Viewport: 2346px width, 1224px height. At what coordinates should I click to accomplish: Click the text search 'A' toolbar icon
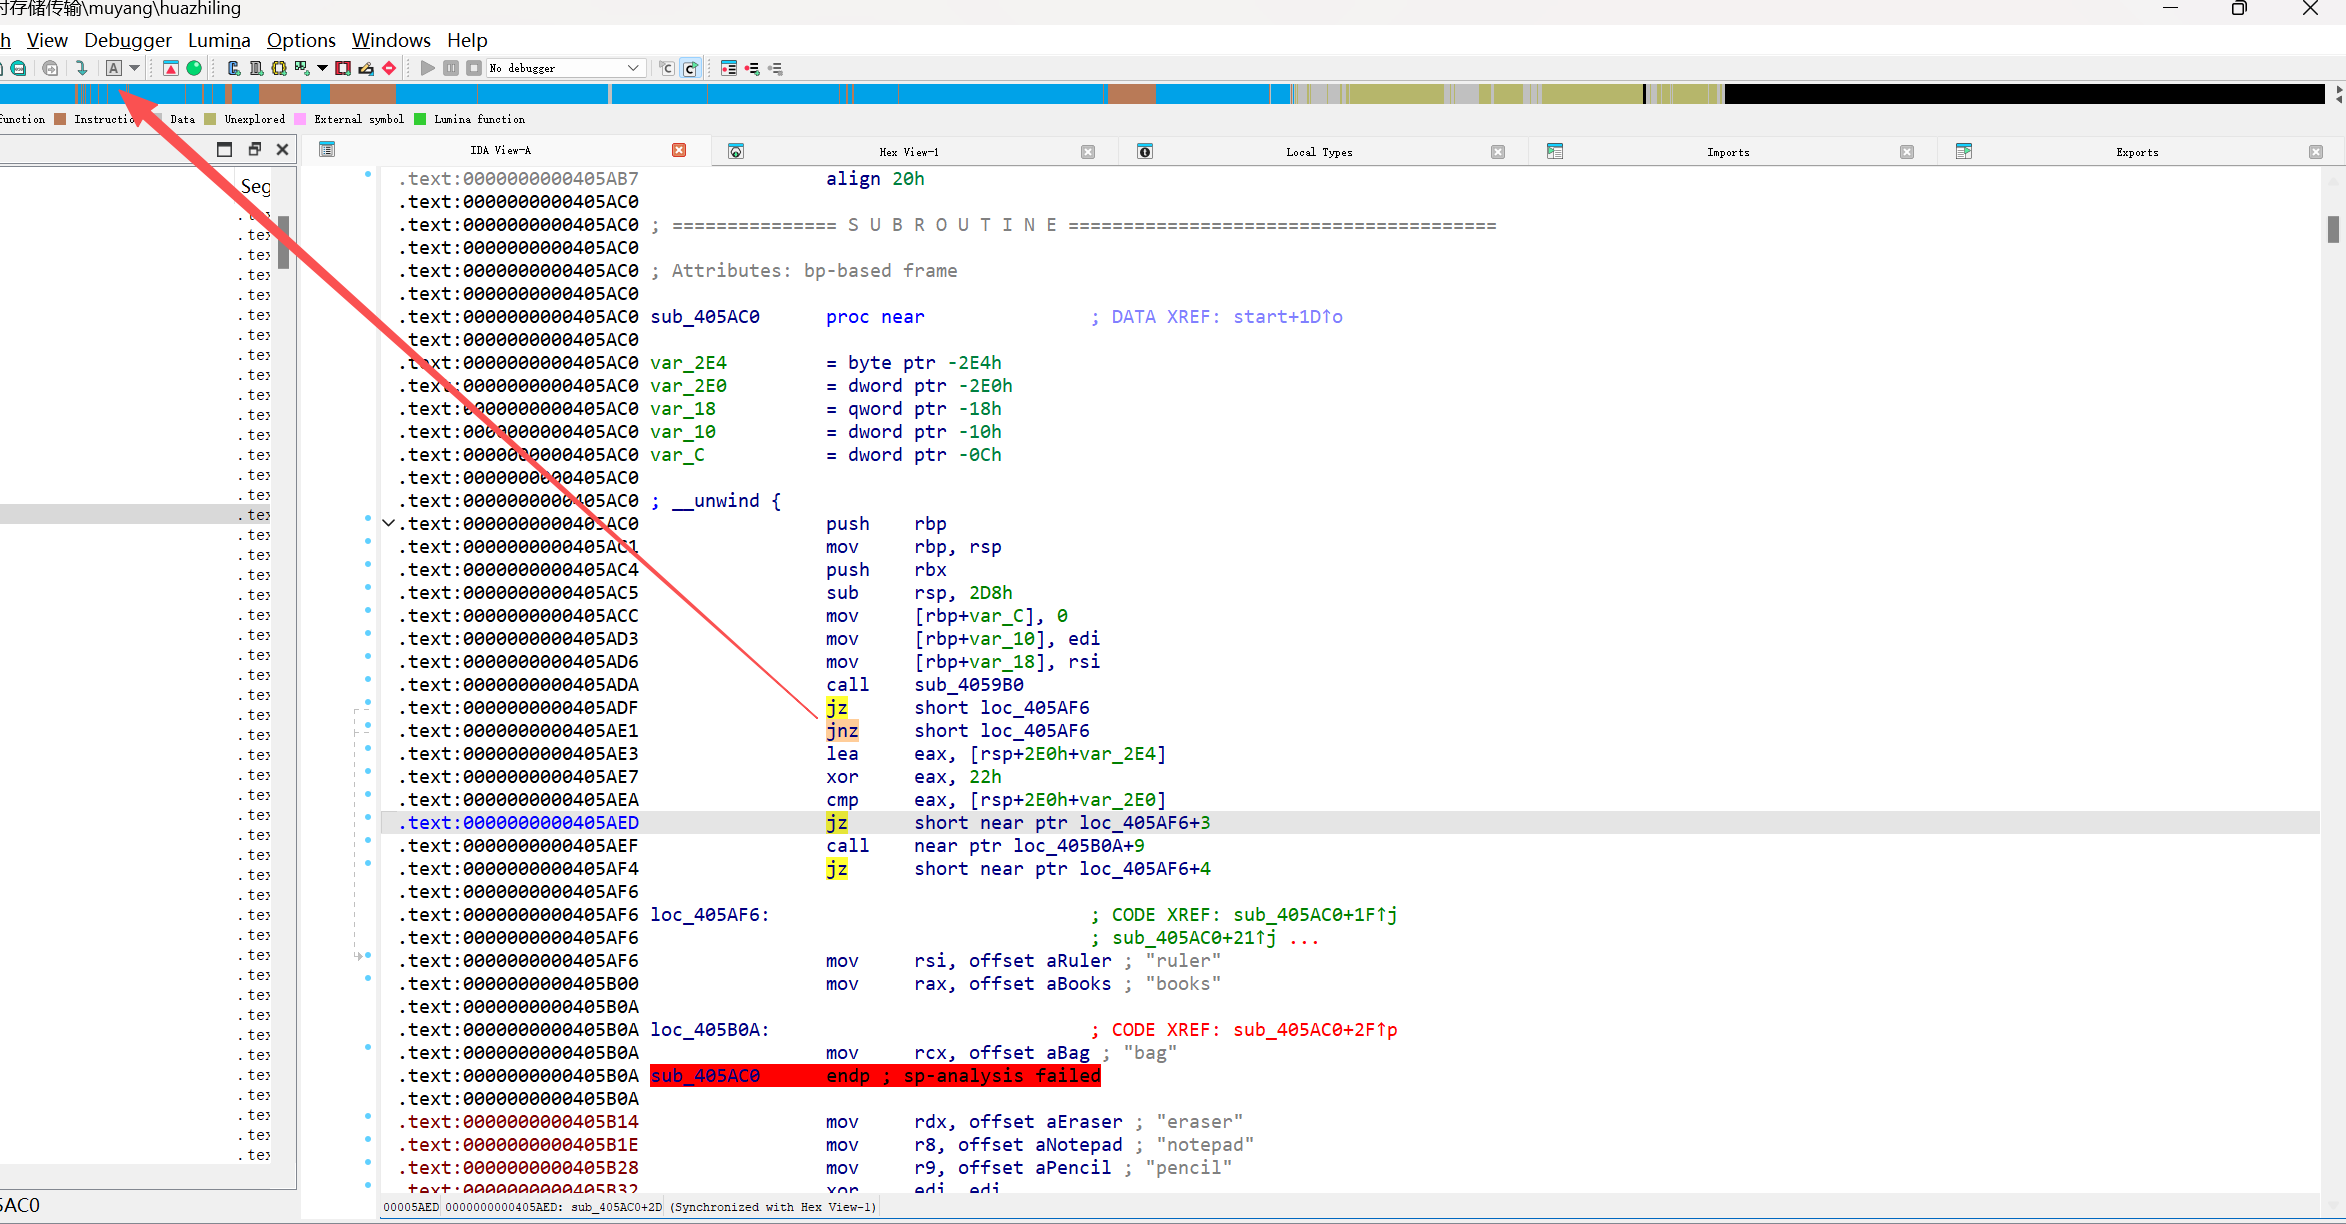tap(114, 68)
